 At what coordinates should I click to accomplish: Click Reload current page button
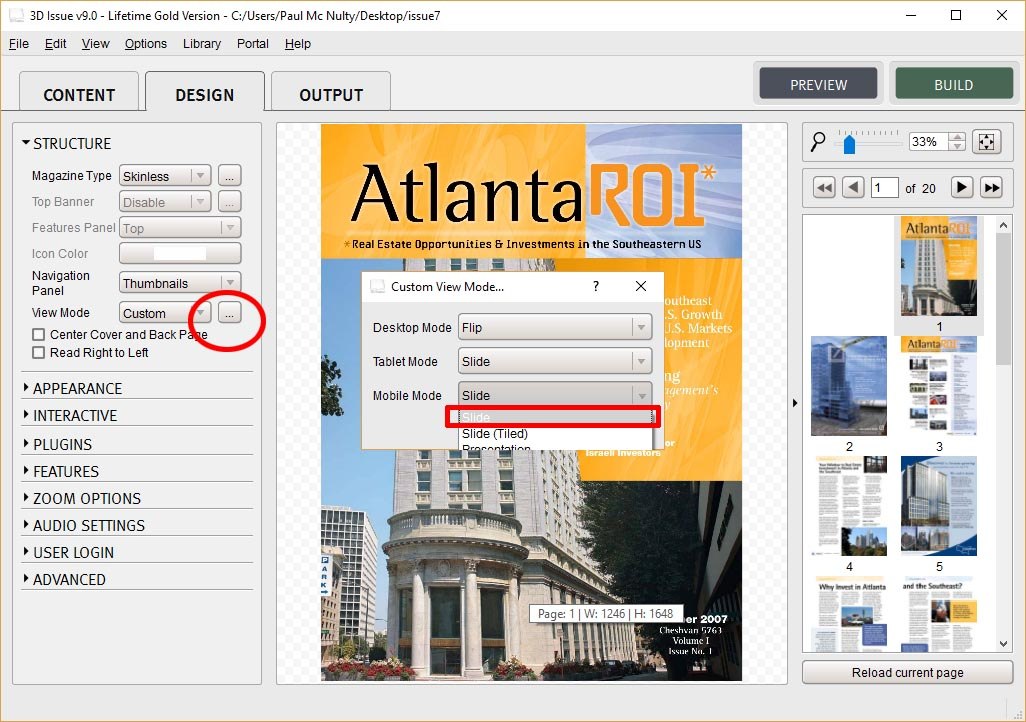point(907,672)
